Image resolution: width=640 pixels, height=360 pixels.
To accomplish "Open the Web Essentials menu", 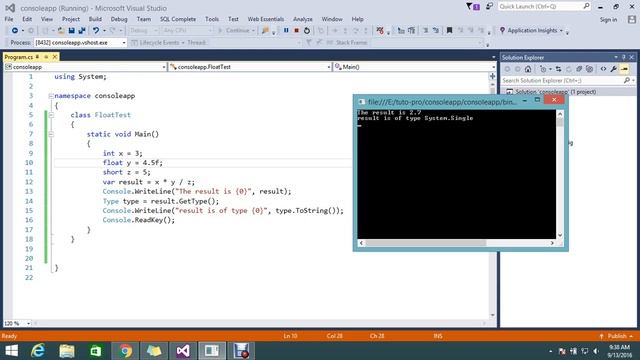I will pos(266,19).
